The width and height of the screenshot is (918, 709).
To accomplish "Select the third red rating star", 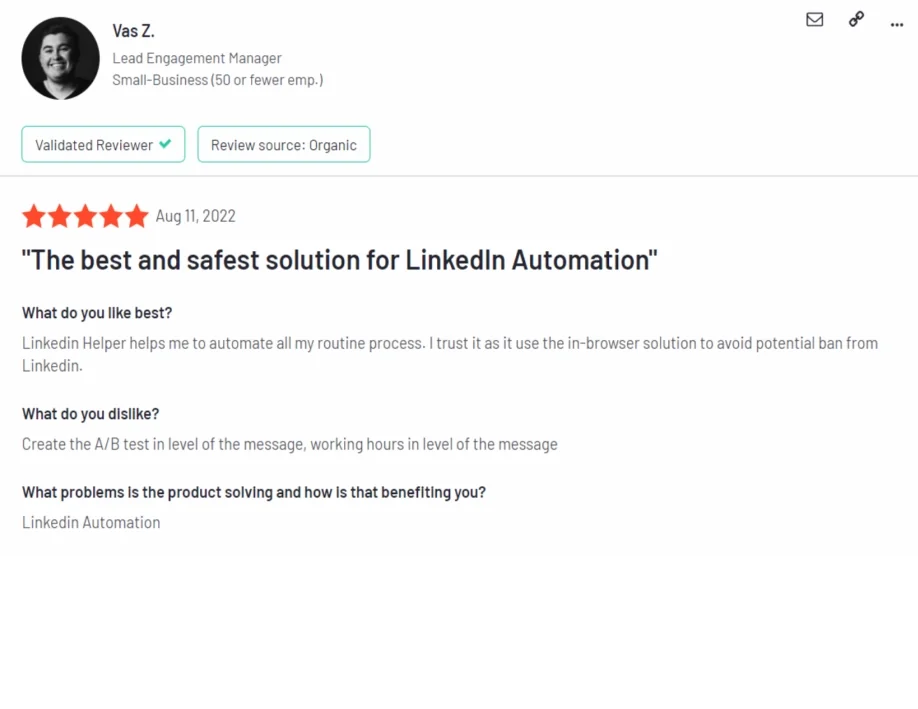I will [85, 215].
